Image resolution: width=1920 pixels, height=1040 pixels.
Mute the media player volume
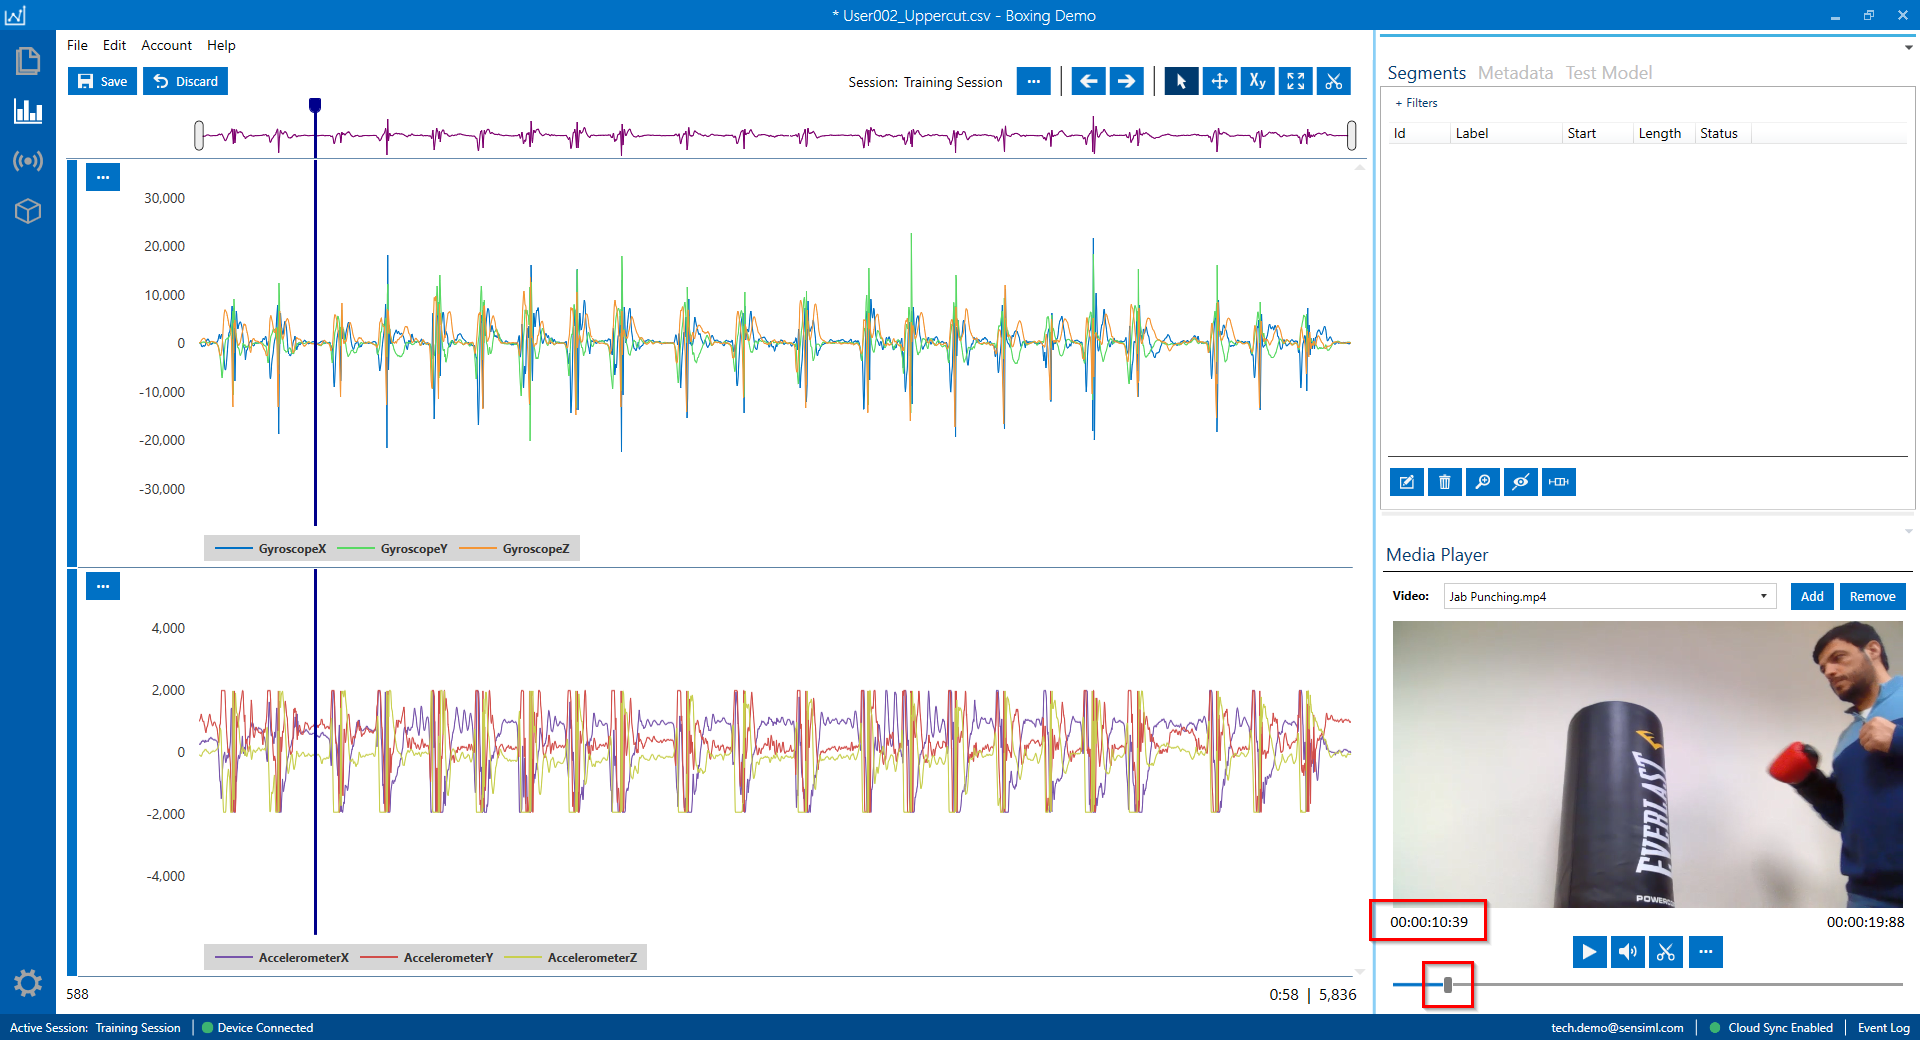[1627, 952]
